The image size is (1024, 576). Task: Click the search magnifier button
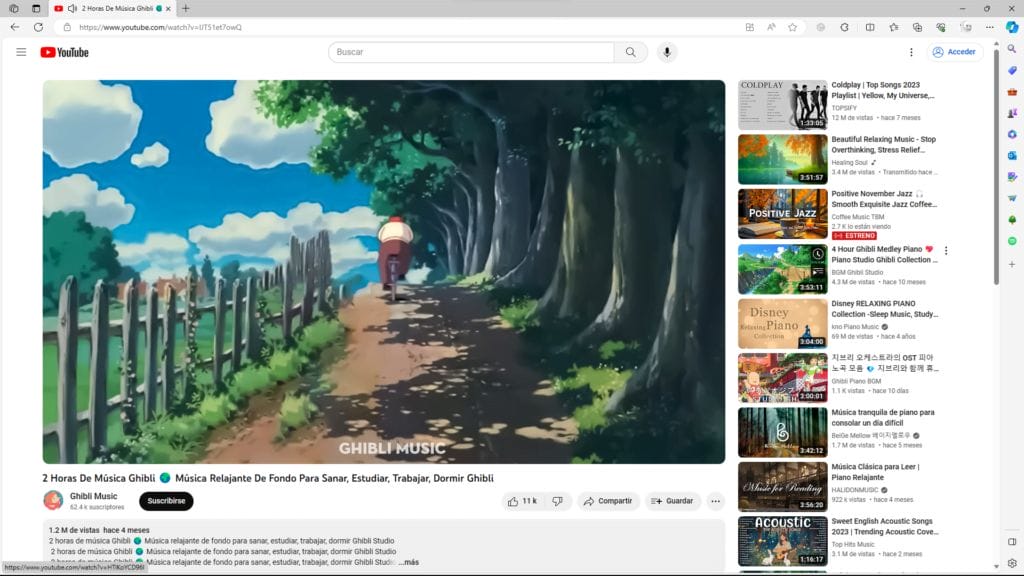coord(630,52)
